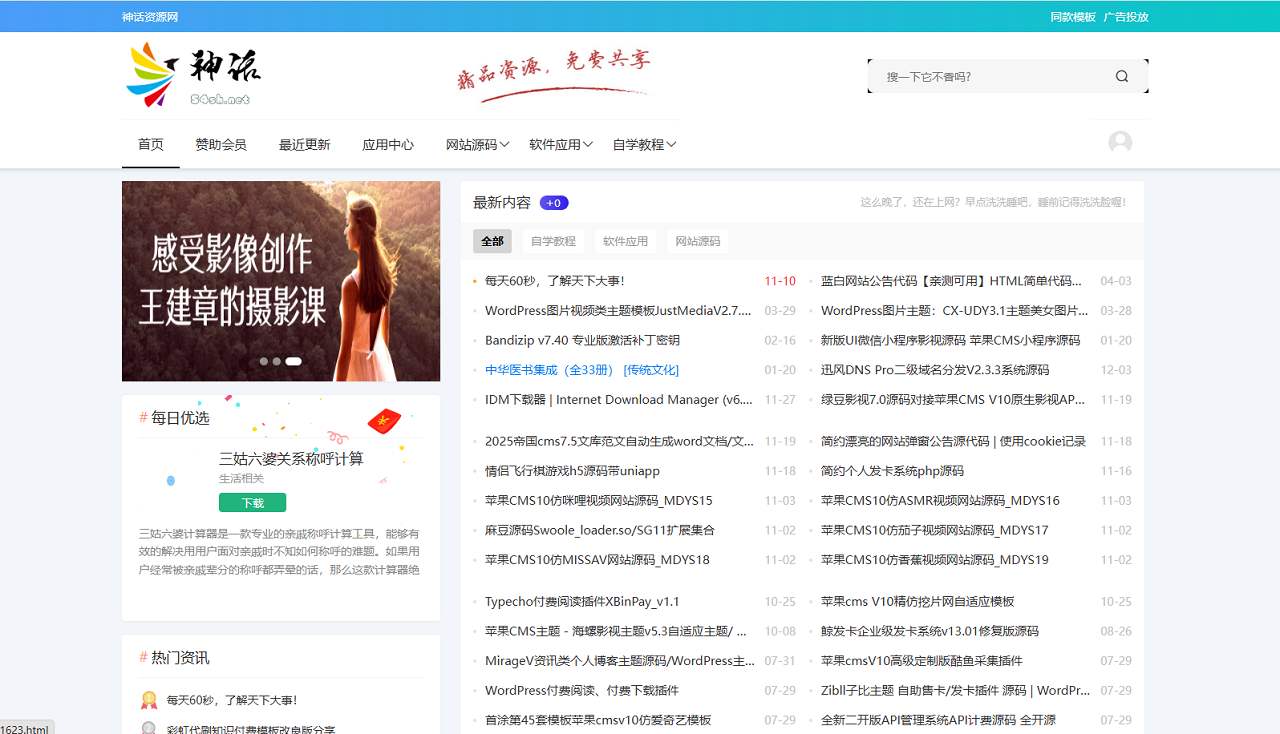Click the colorful 神旅 wing logo
1280x734 pixels.
pyautogui.click(x=150, y=73)
